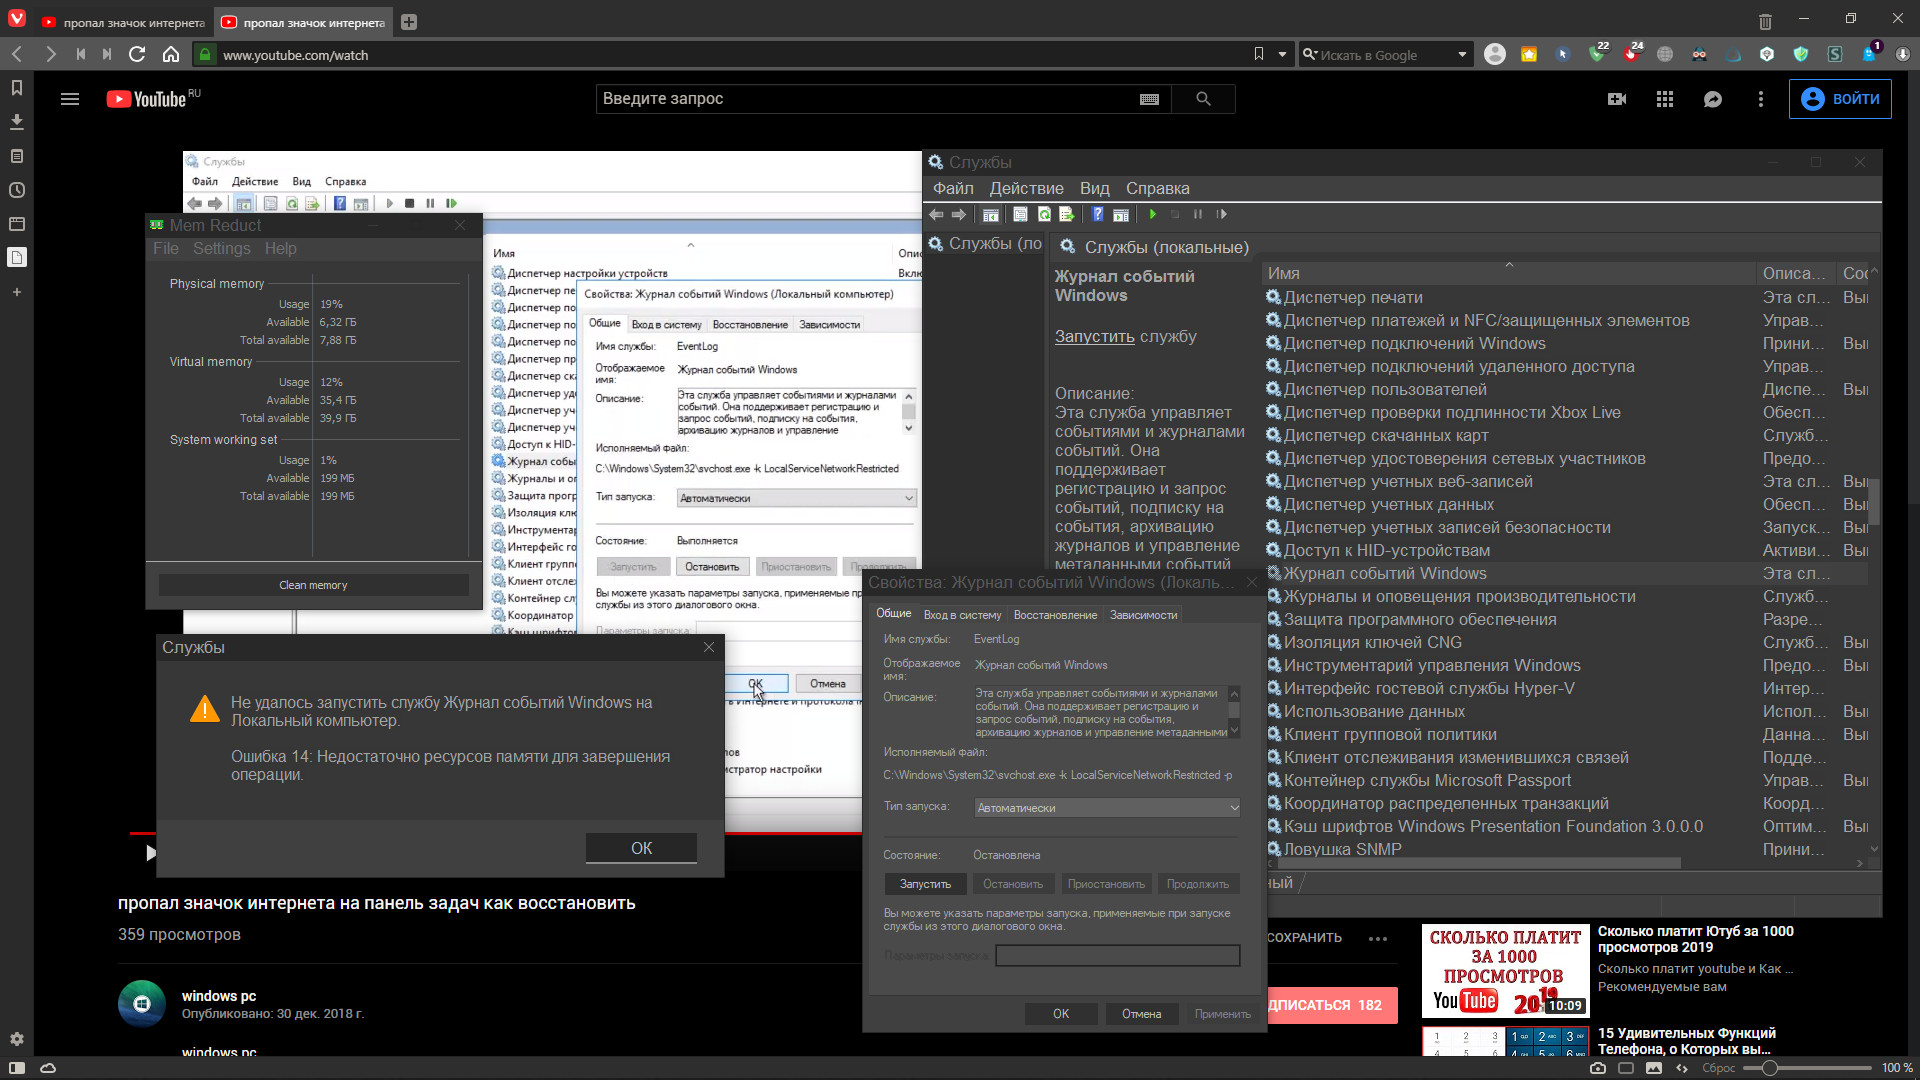Open the Сколько платит Ютуб video thumbnail

pos(1505,971)
